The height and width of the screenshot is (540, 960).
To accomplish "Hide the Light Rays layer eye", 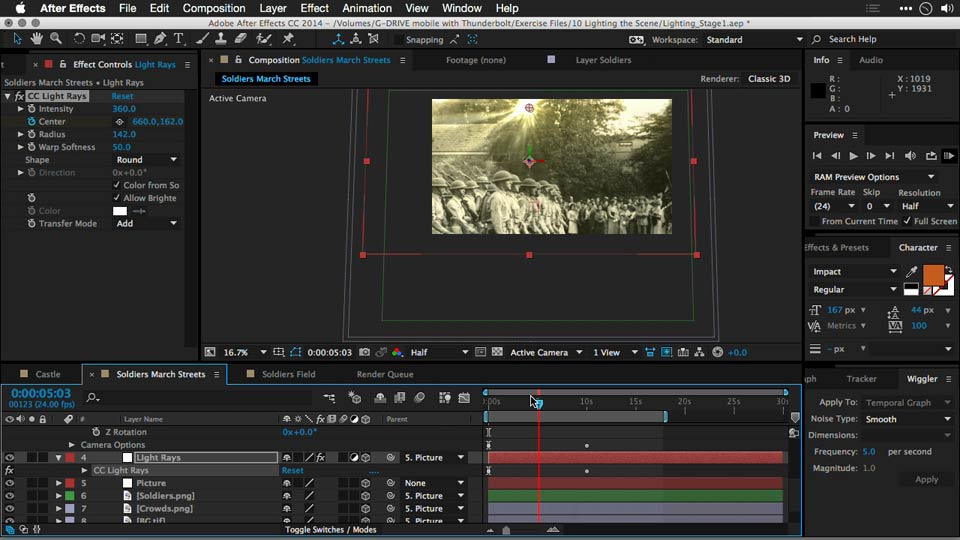I will pos(9,457).
